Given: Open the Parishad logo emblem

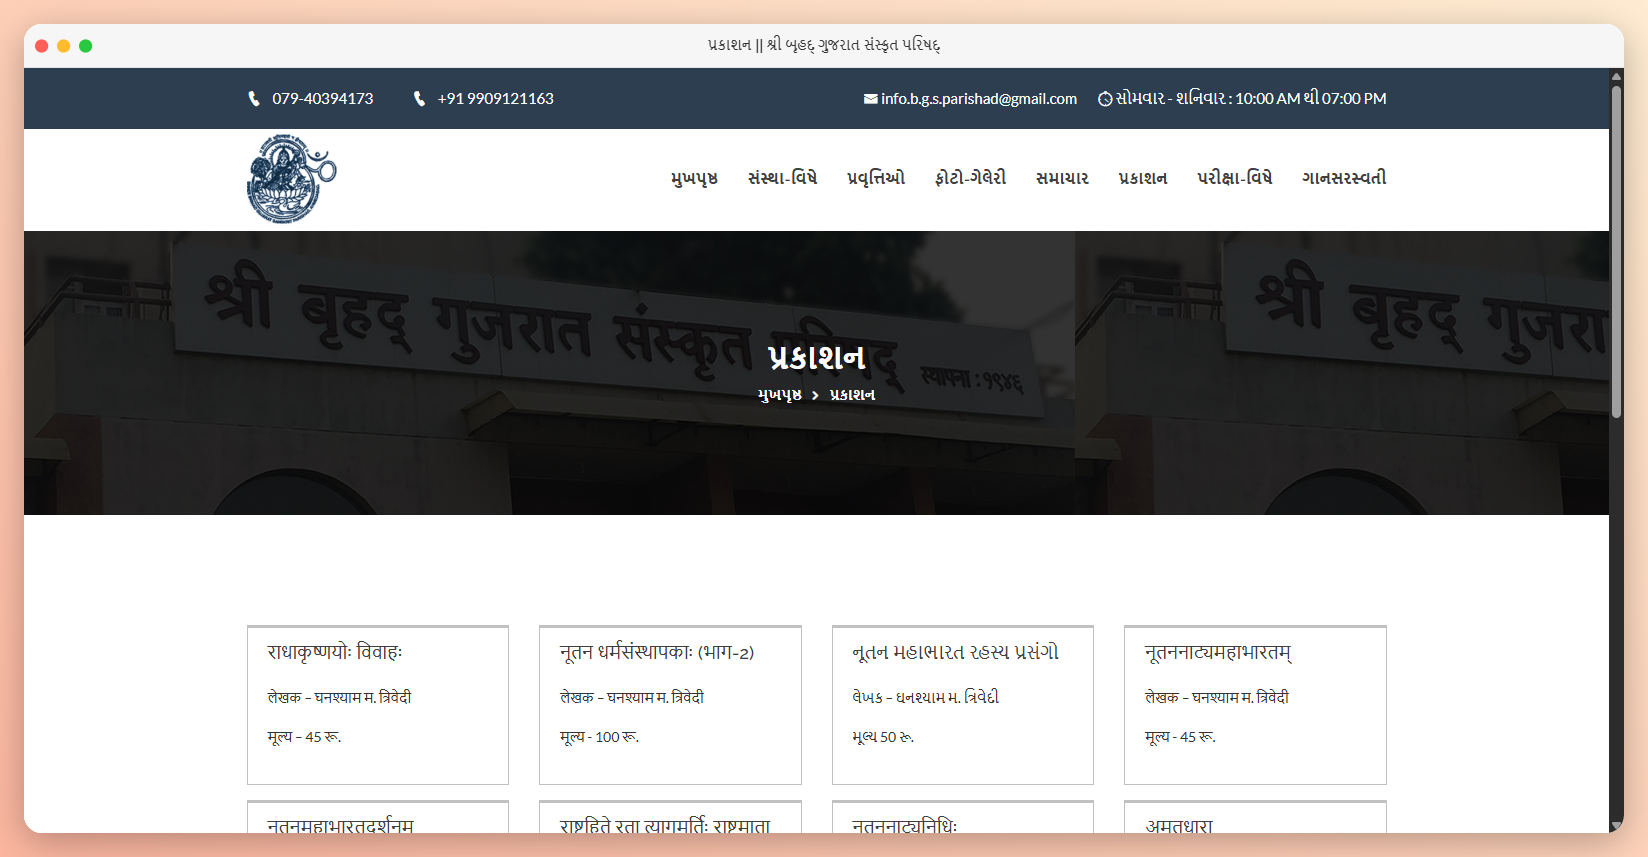Looking at the screenshot, I should [x=291, y=179].
